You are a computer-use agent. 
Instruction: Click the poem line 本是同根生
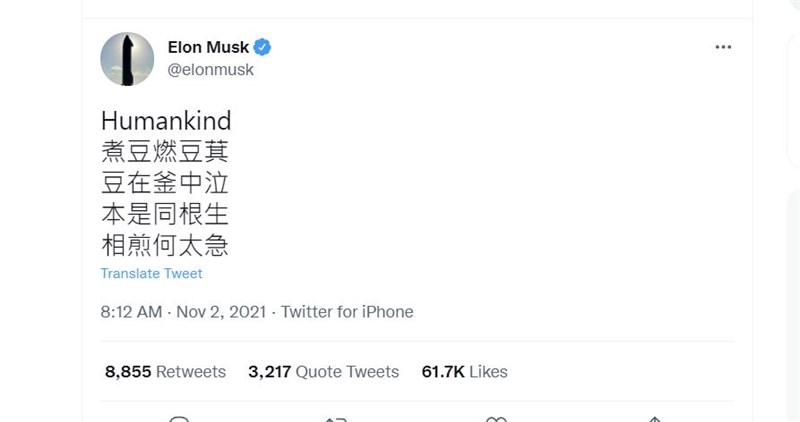tap(165, 214)
